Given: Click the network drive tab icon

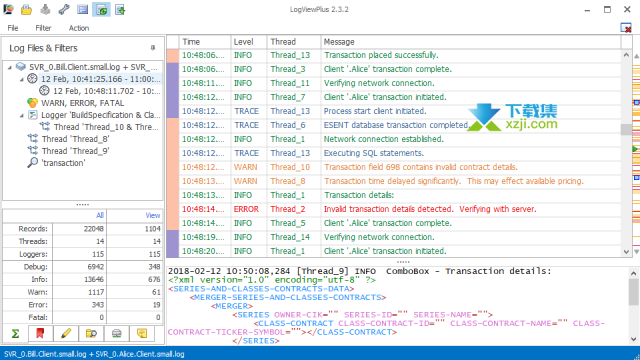Looking at the screenshot, I should click(x=116, y=333).
